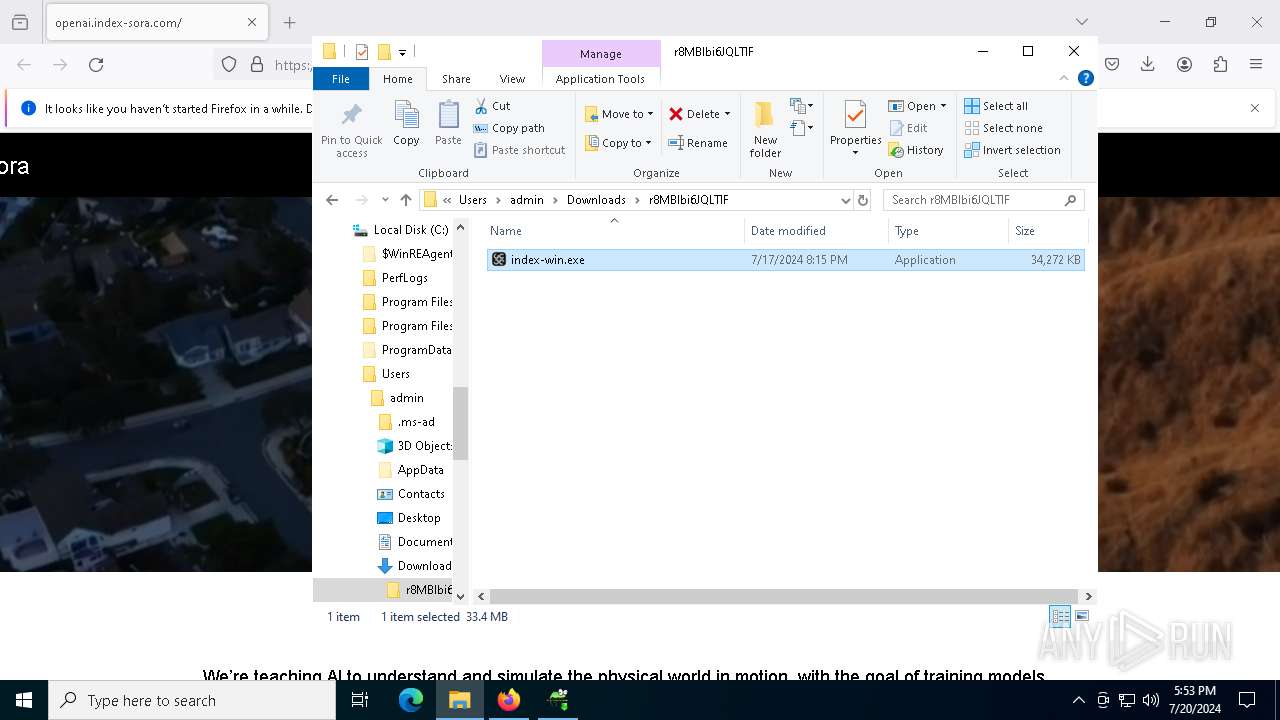Open Task View on taskbar
Image resolution: width=1280 pixels, height=720 pixels.
(361, 700)
